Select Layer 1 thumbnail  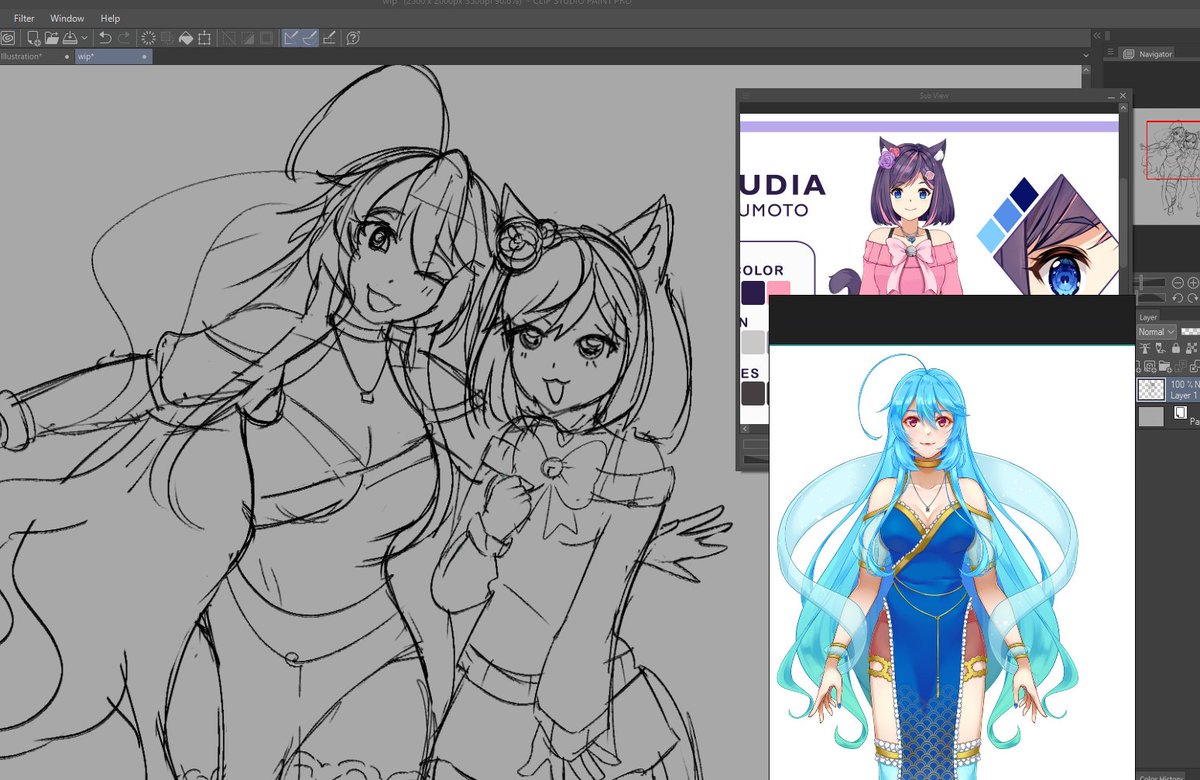coord(1151,389)
